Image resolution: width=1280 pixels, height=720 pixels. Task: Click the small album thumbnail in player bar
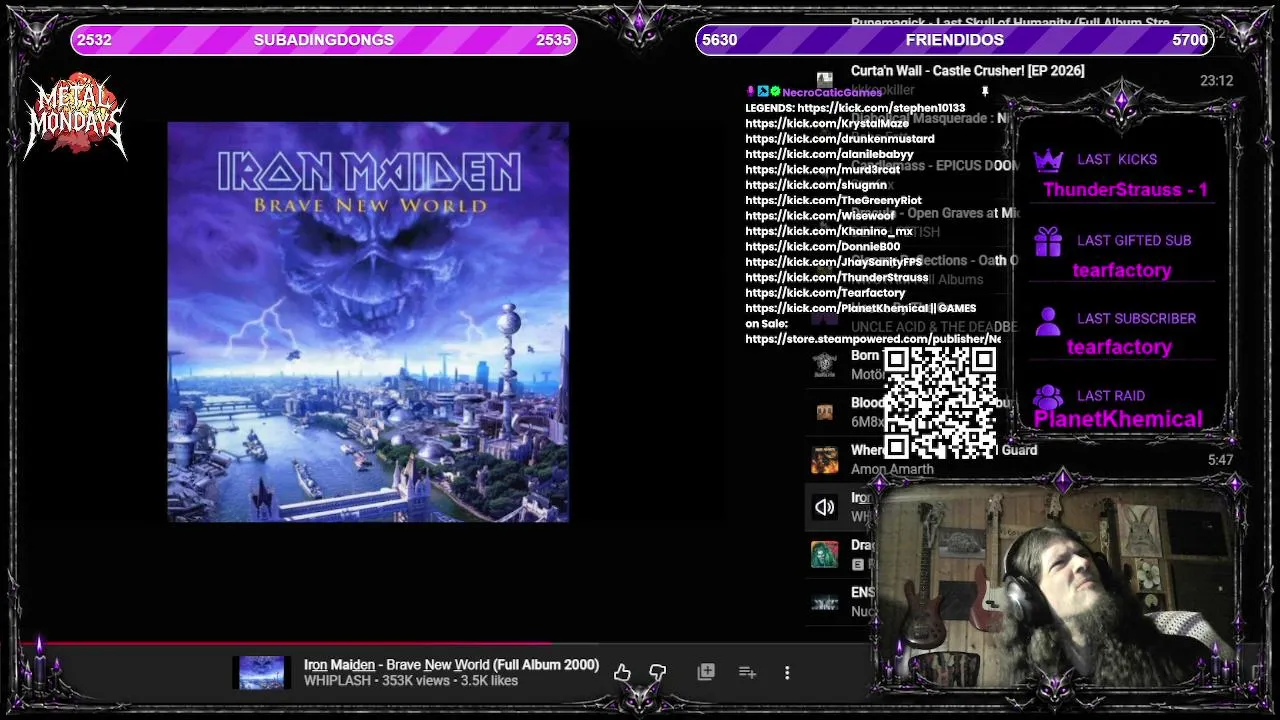261,673
